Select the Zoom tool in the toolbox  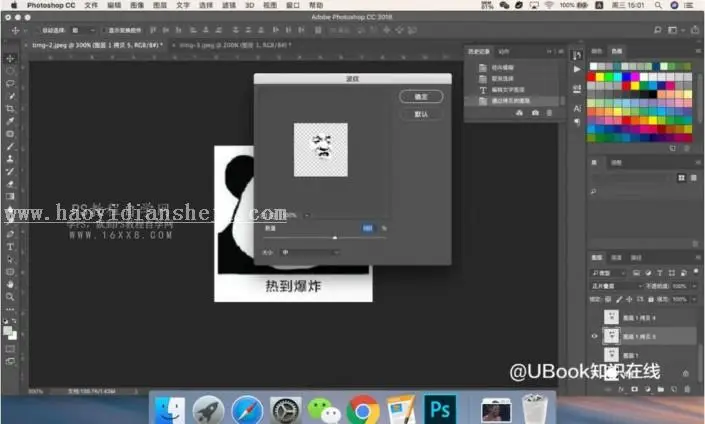tap(10, 297)
